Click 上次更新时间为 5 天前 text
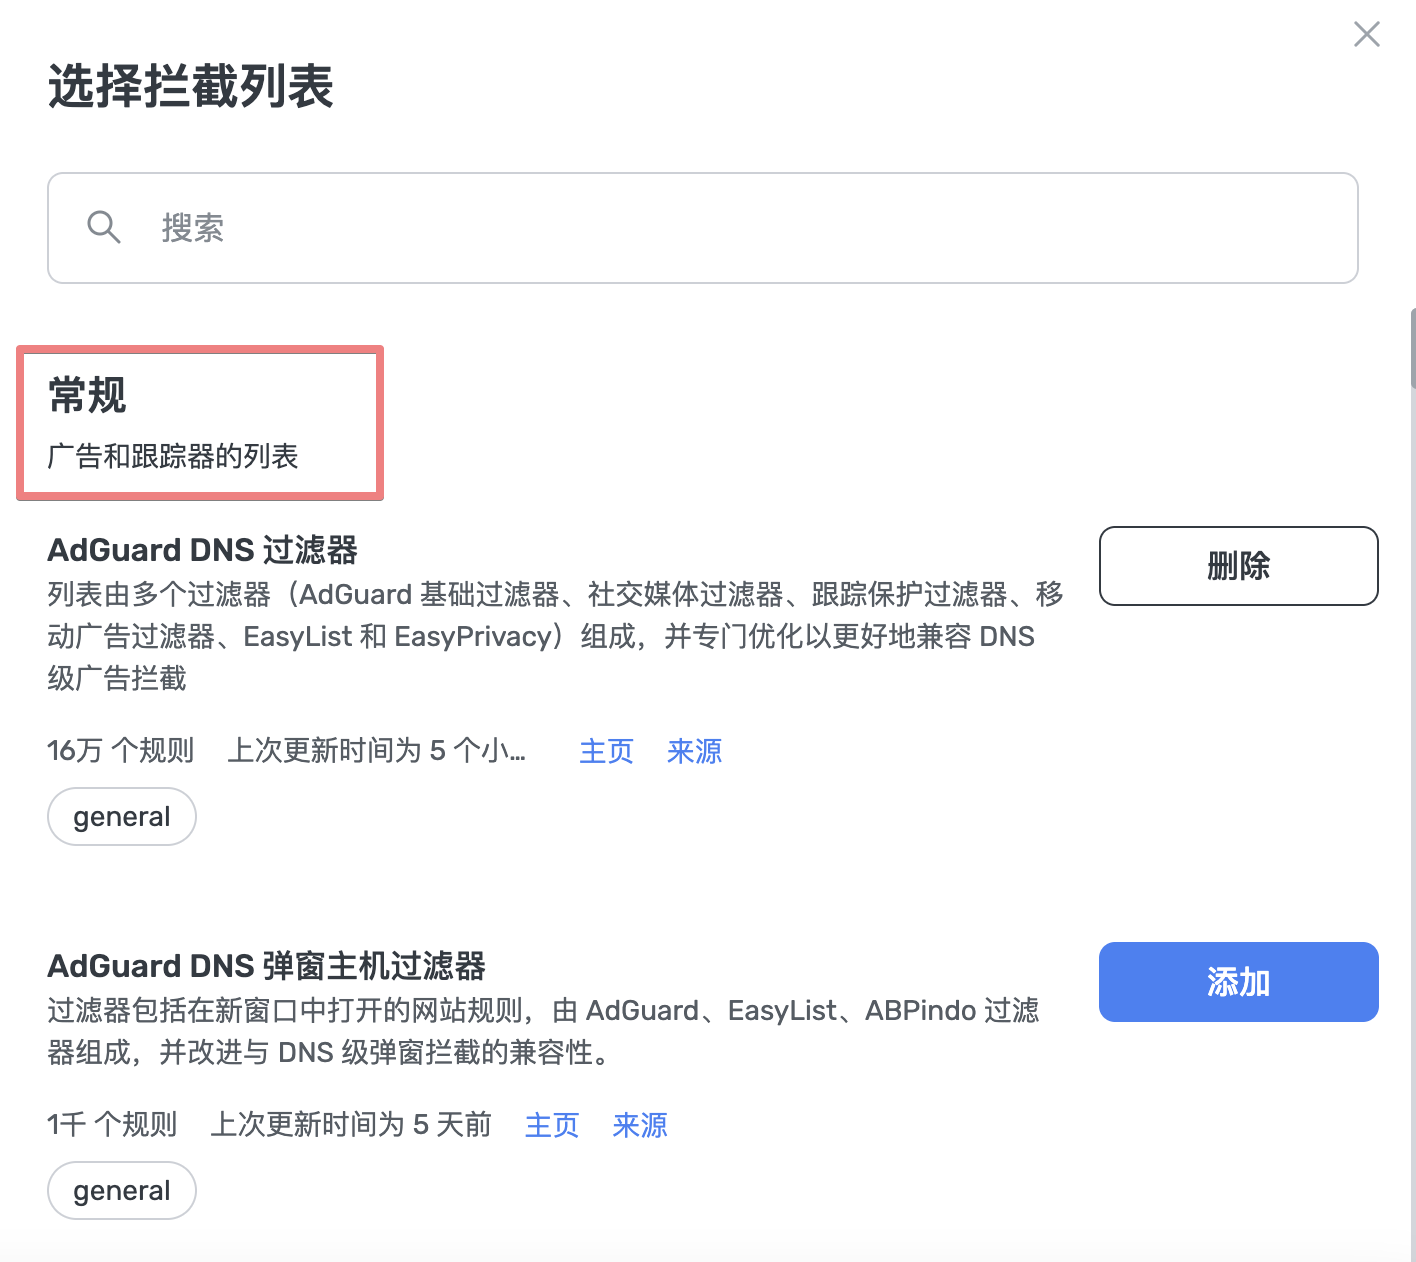Image resolution: width=1416 pixels, height=1262 pixels. (351, 1124)
